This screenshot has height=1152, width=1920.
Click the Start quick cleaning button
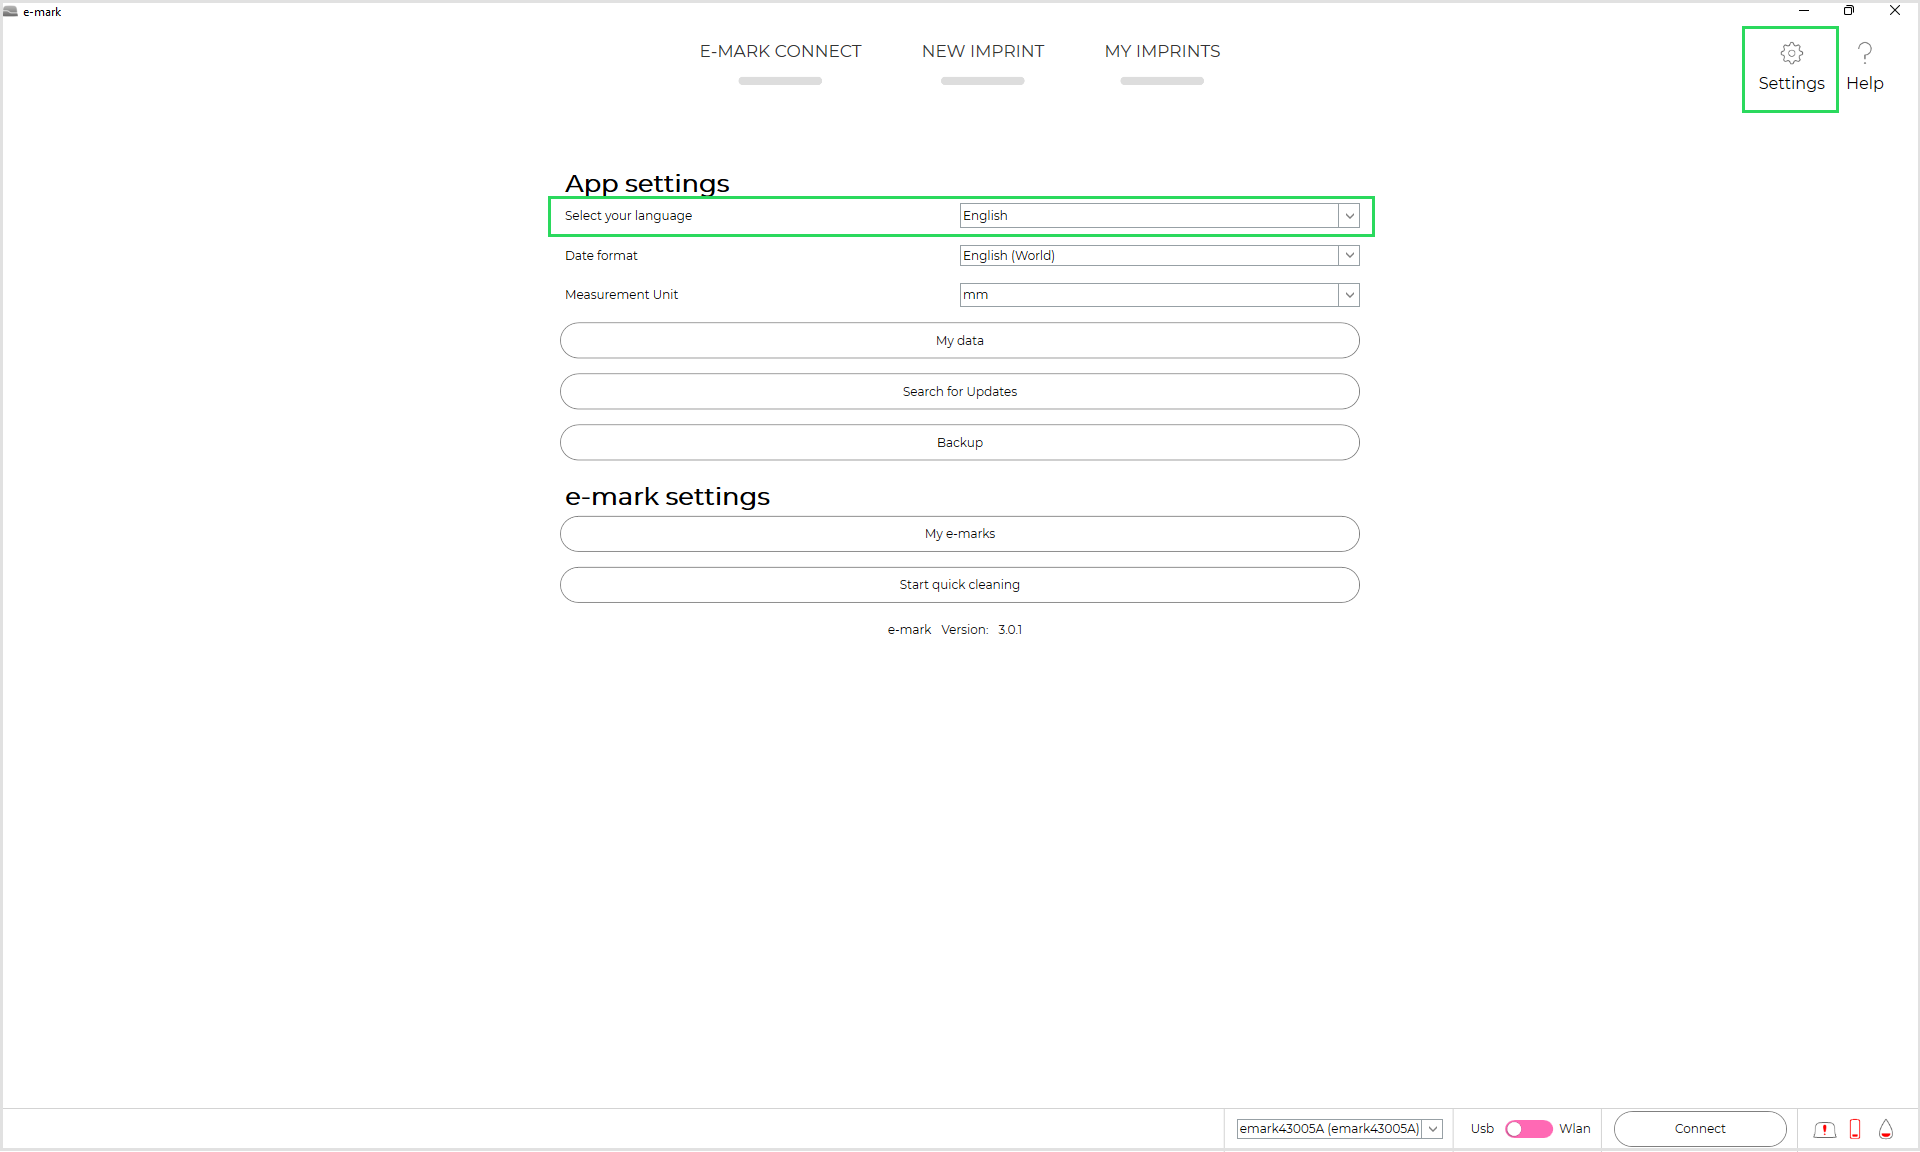point(959,585)
